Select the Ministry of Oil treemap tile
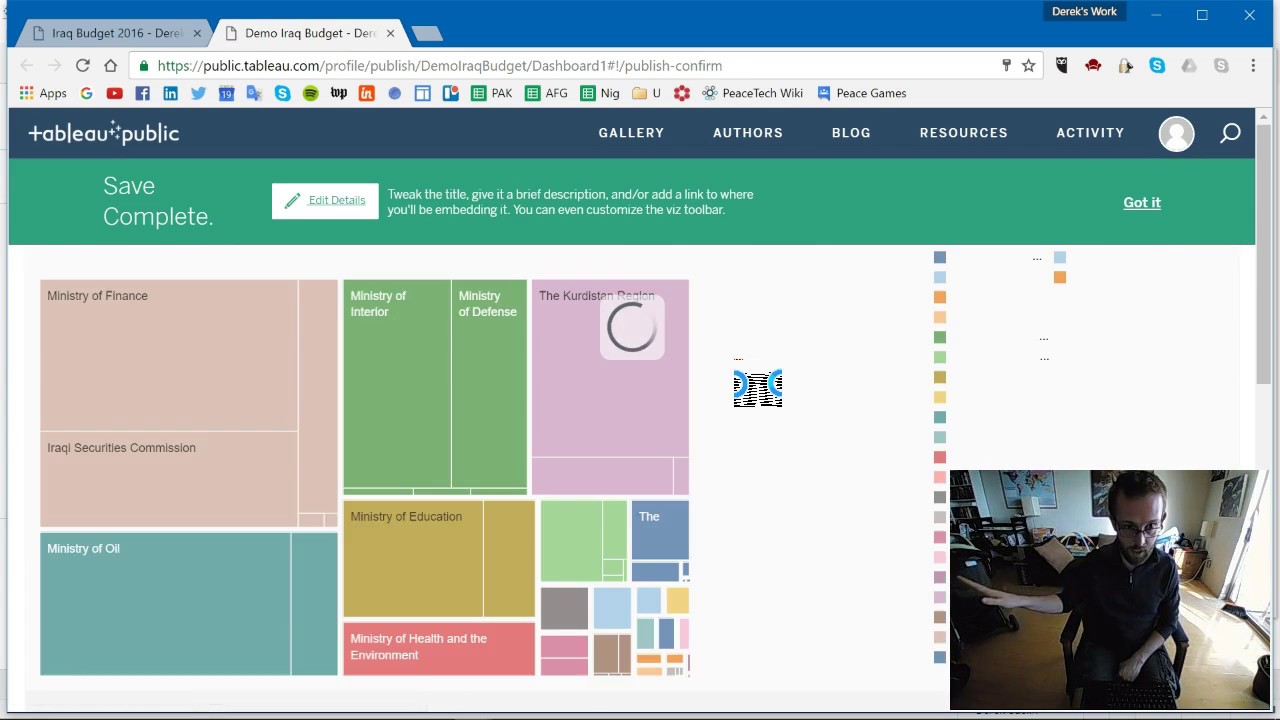 [x=166, y=604]
